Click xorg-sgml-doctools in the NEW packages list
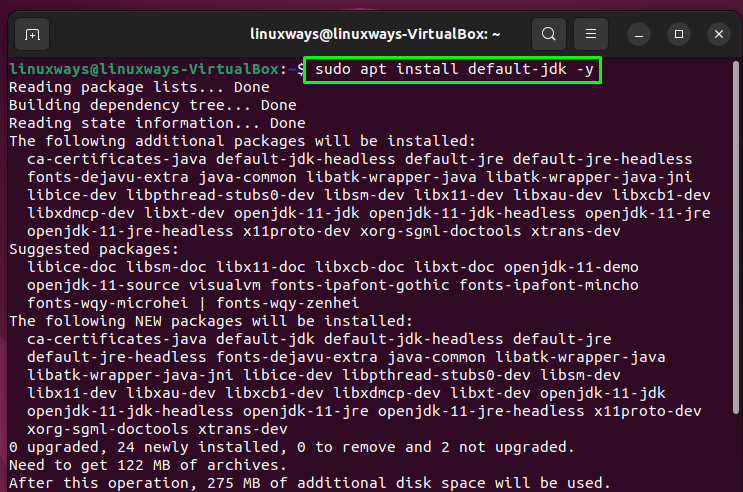Viewport: 743px width, 492px height. 108,429
